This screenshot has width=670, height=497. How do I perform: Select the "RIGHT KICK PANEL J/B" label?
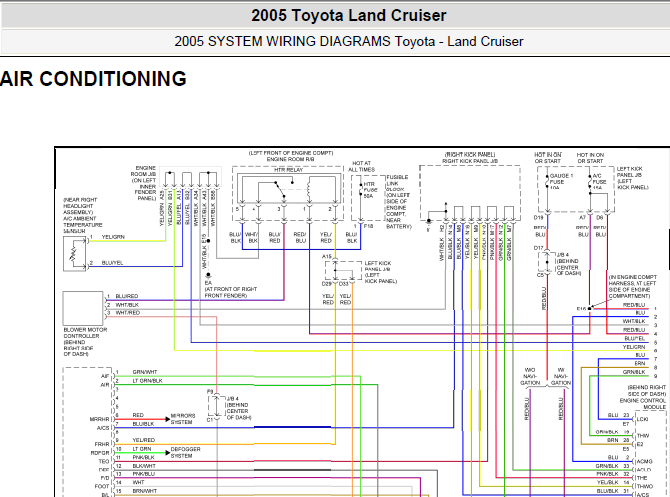pos(470,161)
